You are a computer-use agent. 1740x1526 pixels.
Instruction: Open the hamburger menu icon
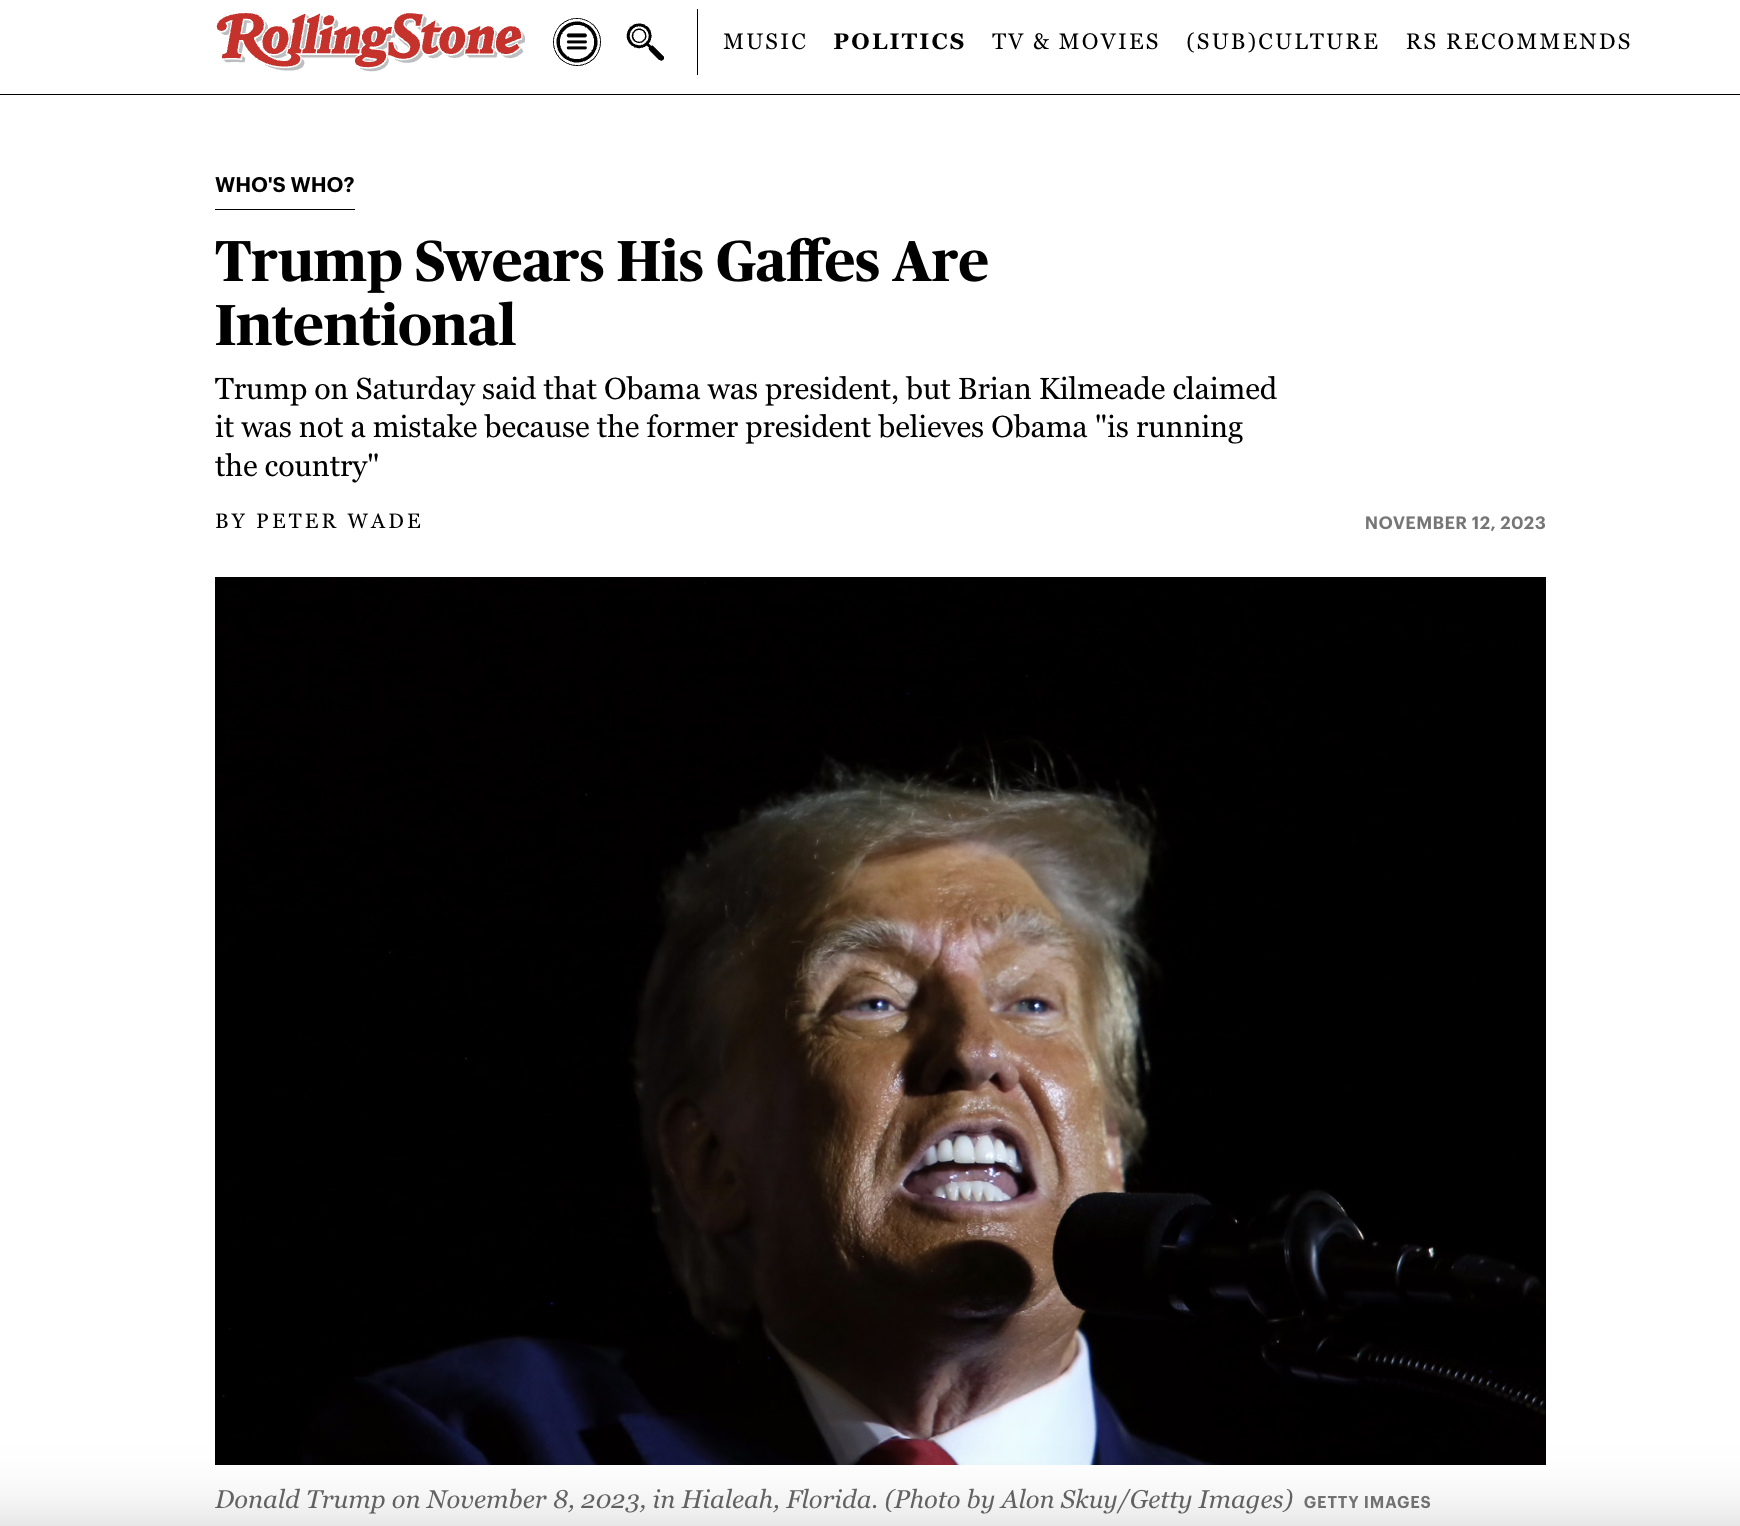[577, 42]
